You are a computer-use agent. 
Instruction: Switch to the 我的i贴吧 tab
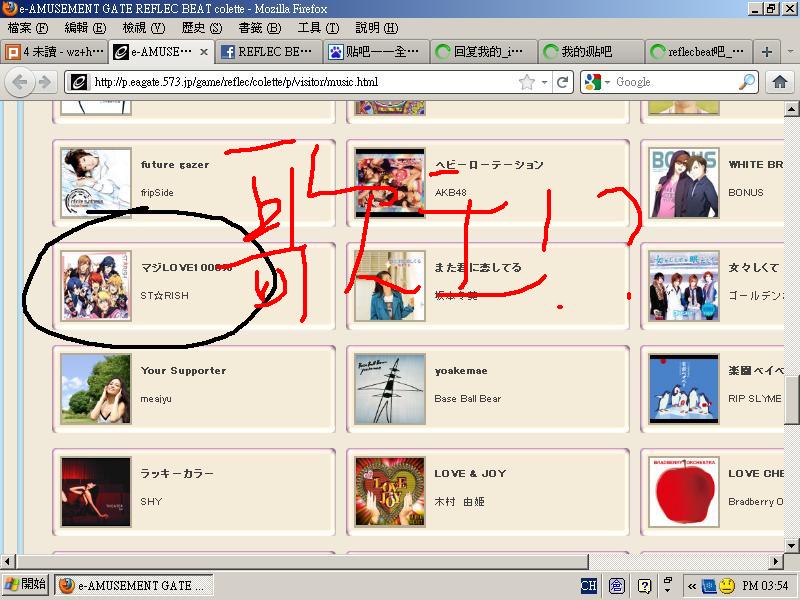coord(591,52)
